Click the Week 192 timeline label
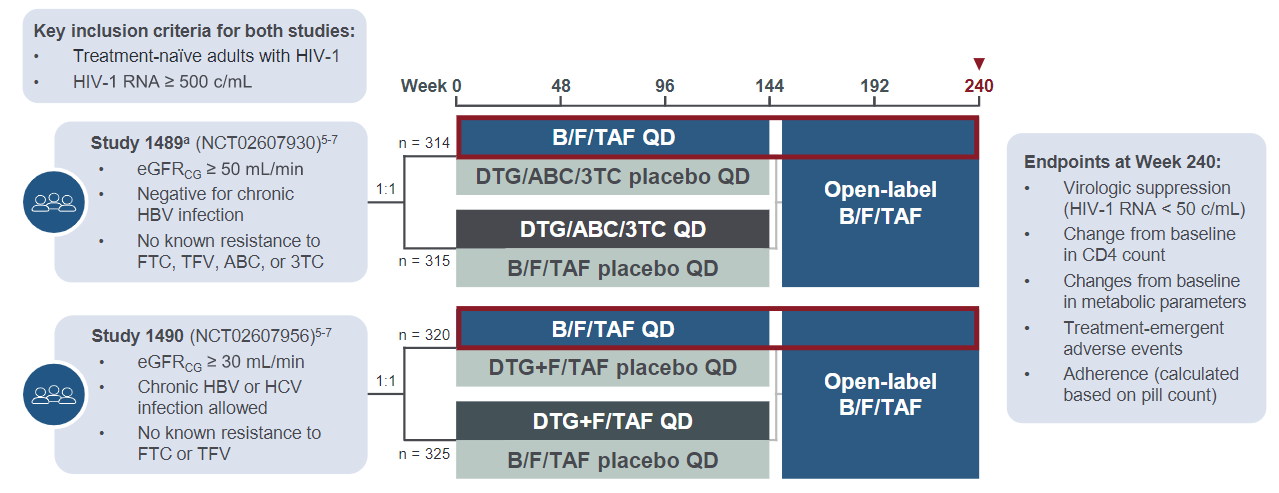Viewport: 1279px width, 493px height. [874, 86]
